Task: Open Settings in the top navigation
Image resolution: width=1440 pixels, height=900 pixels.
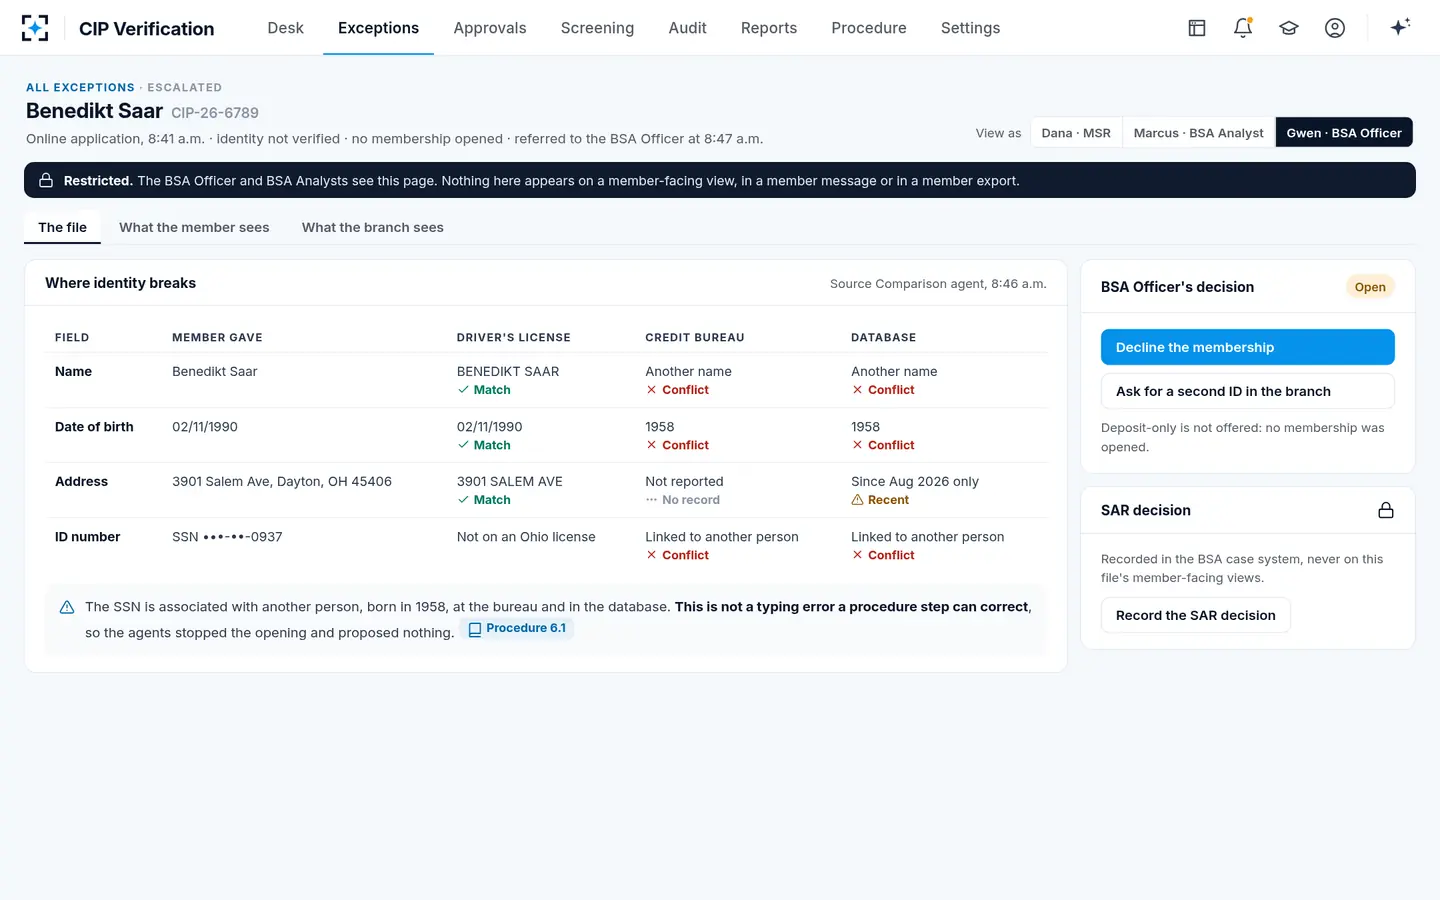Action: 970,28
